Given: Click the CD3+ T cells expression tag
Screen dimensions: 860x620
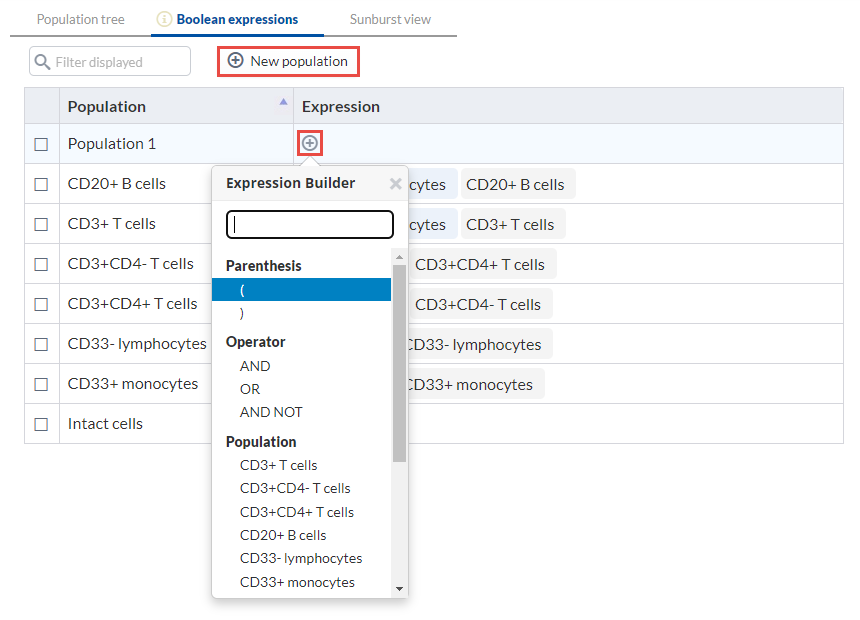Looking at the screenshot, I should [510, 224].
